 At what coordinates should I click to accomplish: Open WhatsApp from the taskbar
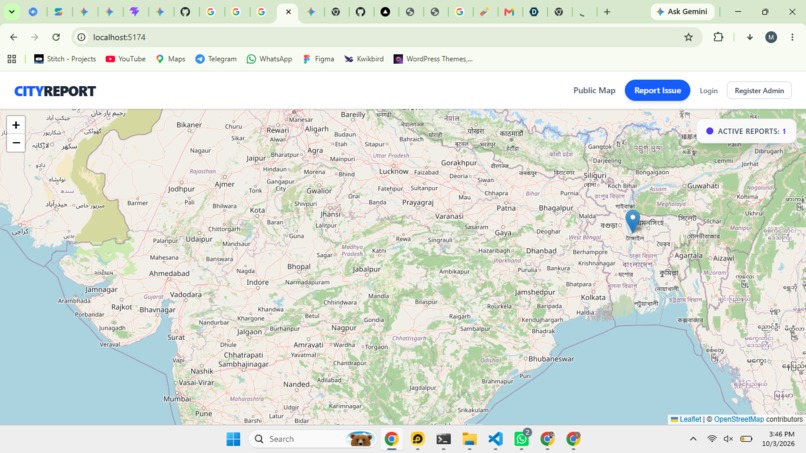click(x=521, y=439)
